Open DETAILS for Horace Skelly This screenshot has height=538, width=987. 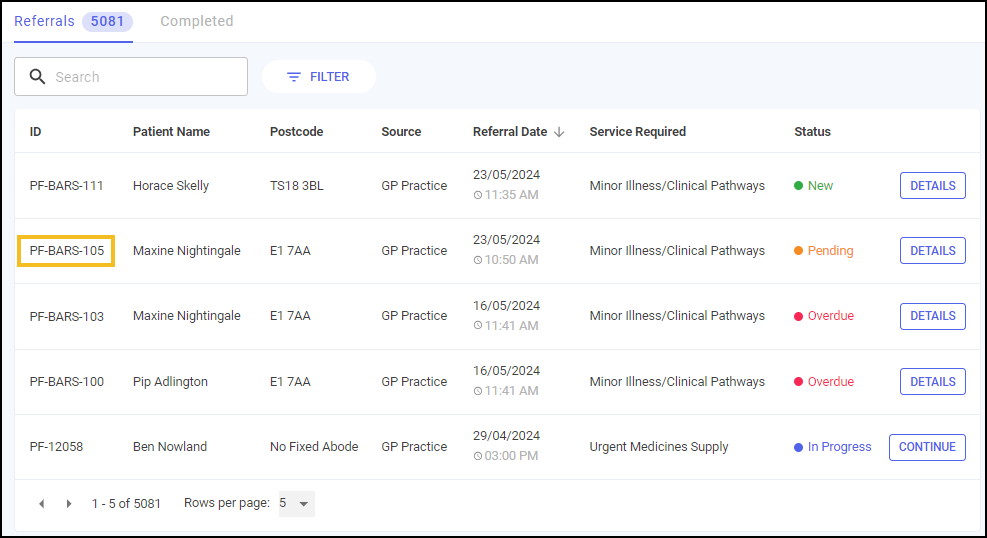pyautogui.click(x=932, y=186)
